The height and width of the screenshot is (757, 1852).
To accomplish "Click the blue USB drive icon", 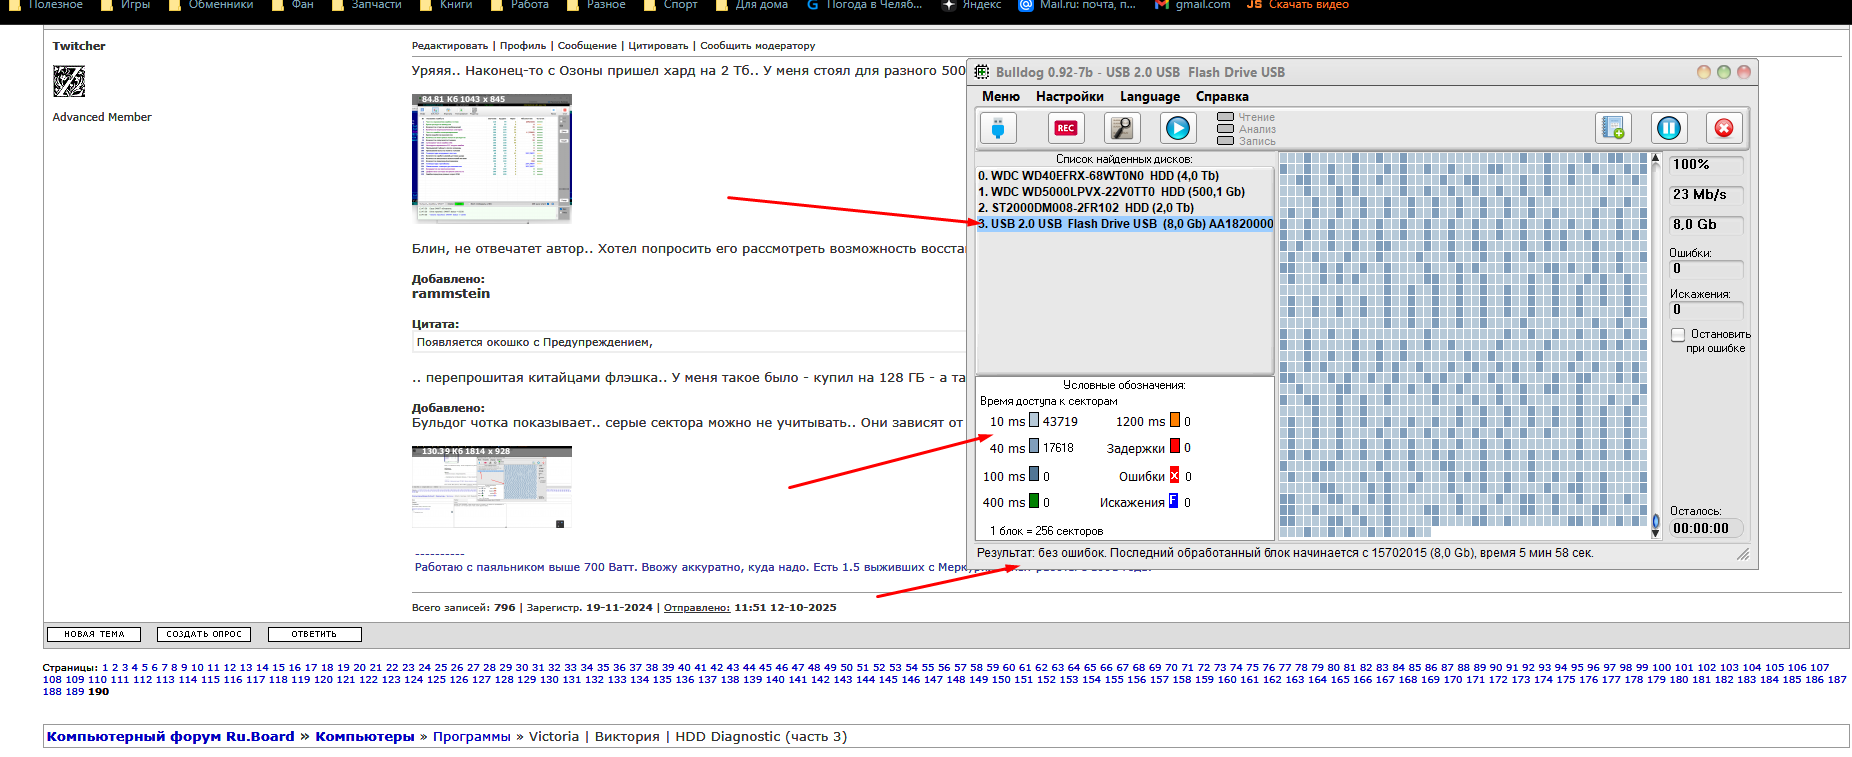I will click(x=997, y=128).
